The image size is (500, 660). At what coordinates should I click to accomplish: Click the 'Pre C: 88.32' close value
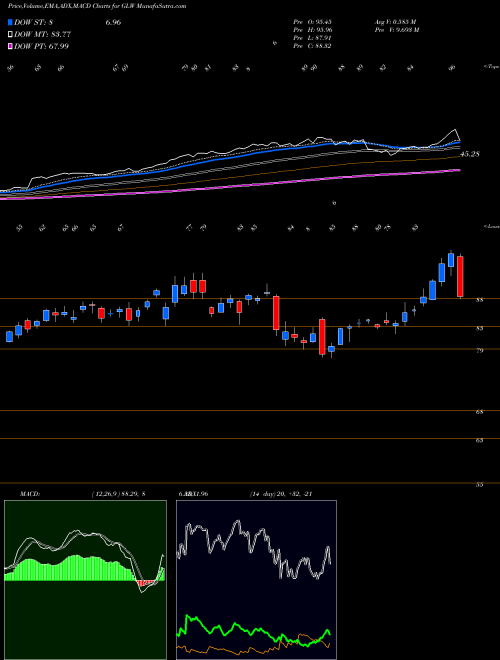[x=312, y=46]
